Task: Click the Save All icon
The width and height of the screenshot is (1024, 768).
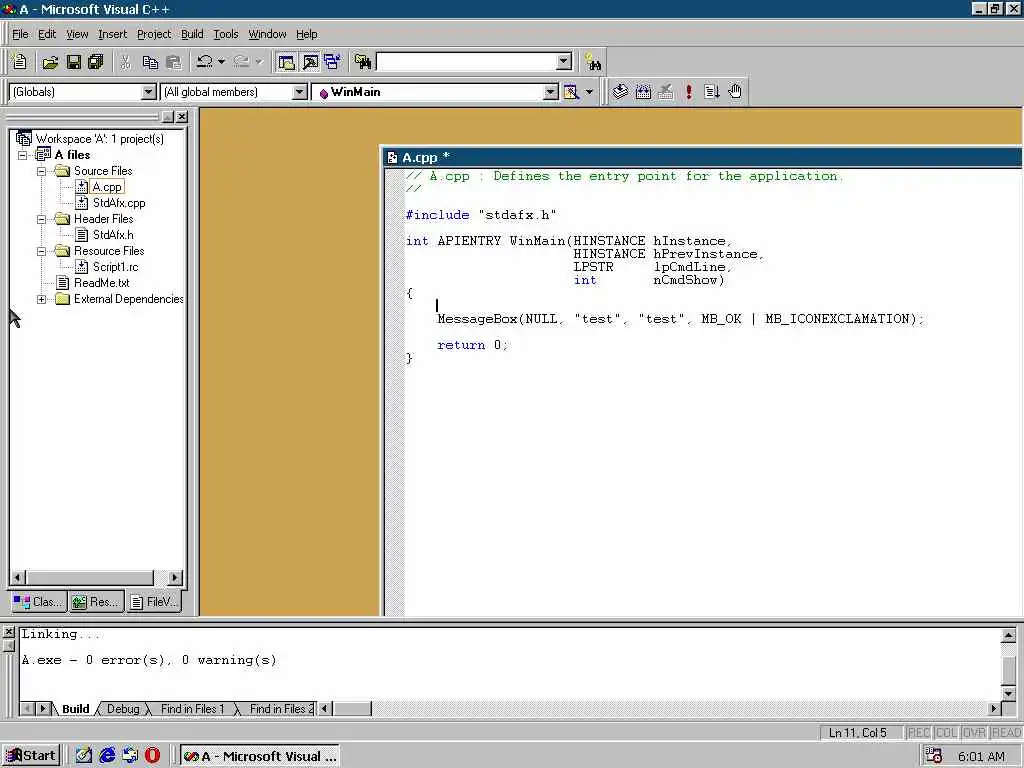Action: [x=96, y=62]
